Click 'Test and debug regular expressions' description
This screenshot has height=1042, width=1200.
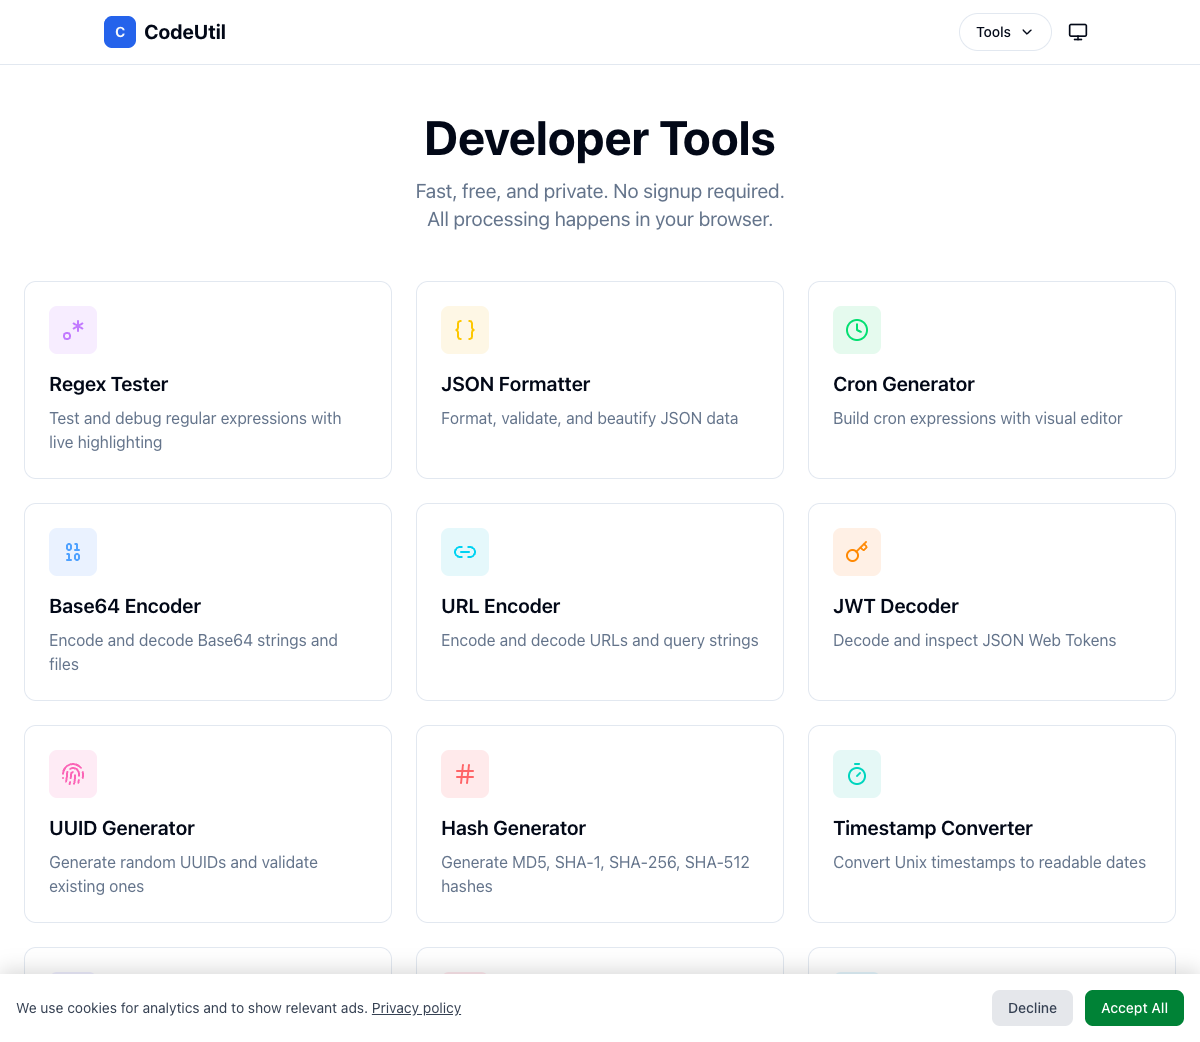[195, 430]
